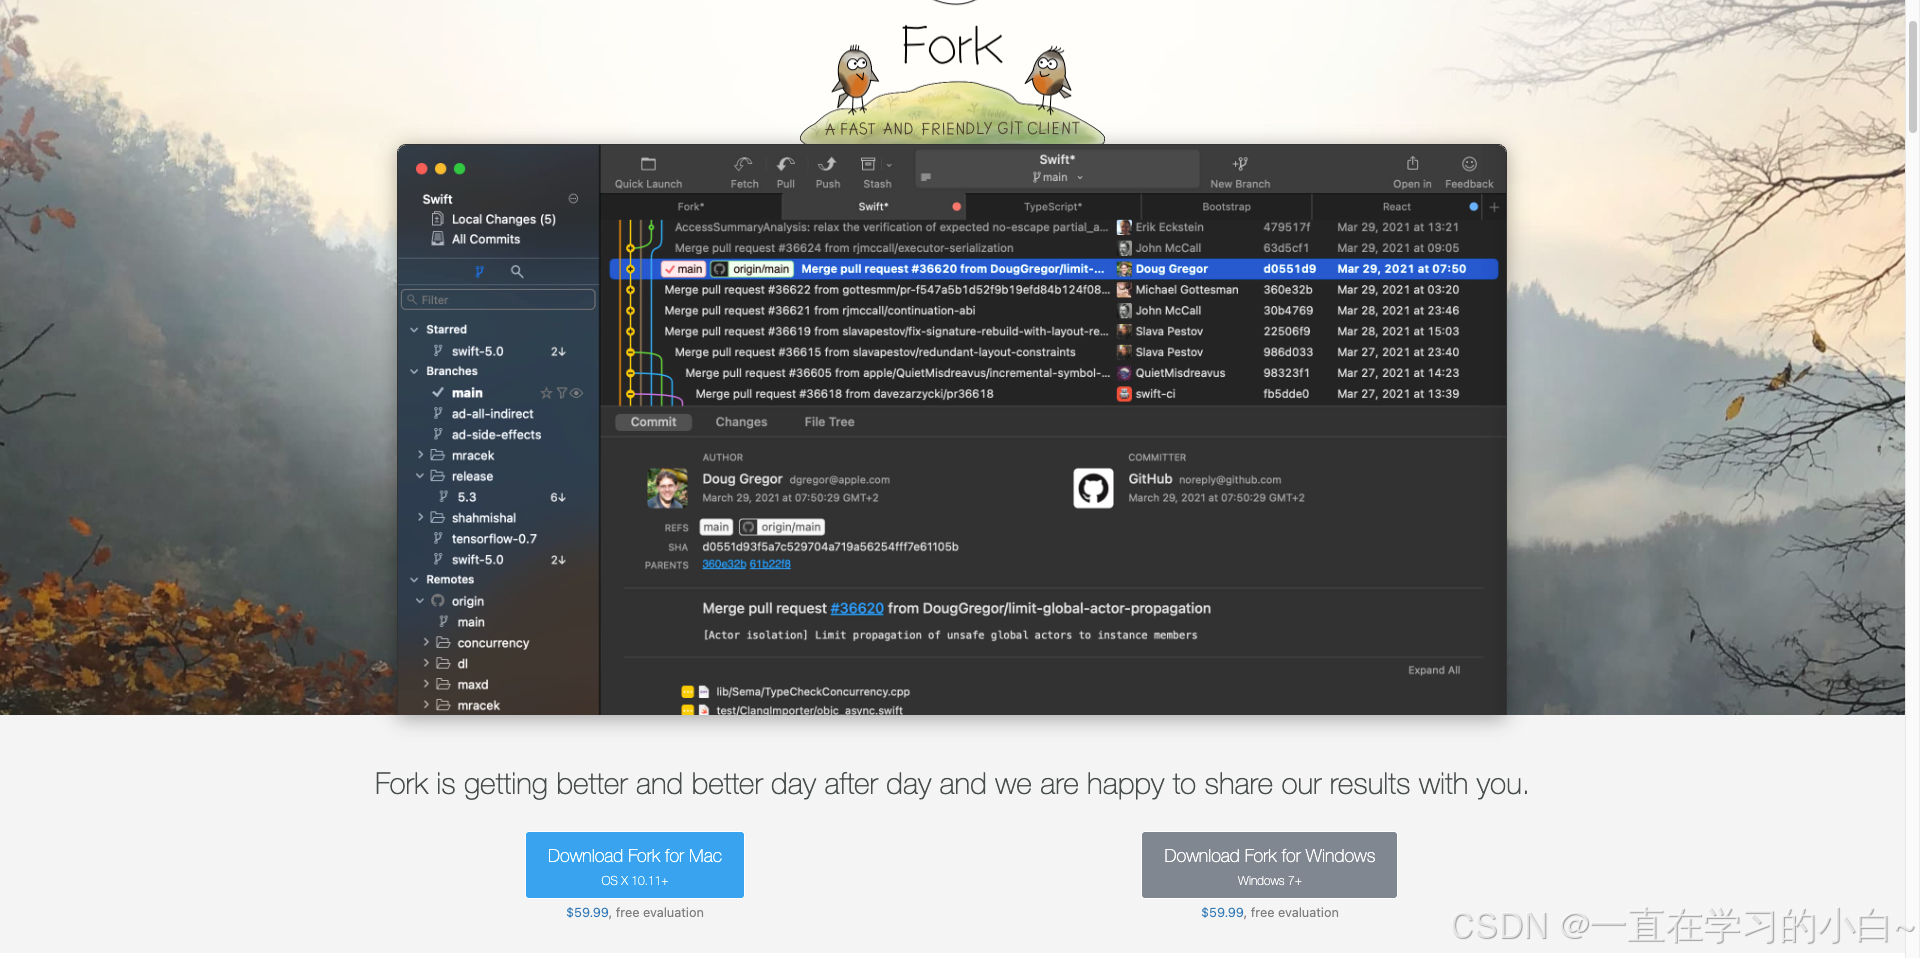Open the File Tree tab
Image resolution: width=1920 pixels, height=958 pixels.
tap(829, 422)
